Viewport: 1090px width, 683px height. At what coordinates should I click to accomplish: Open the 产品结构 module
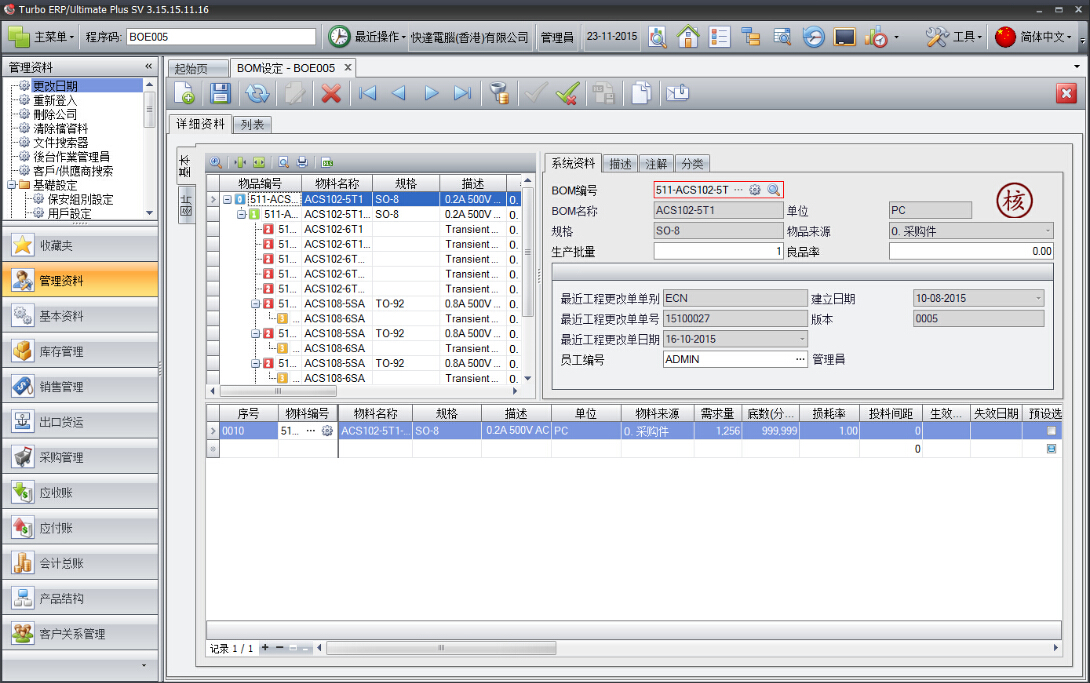(x=80, y=598)
